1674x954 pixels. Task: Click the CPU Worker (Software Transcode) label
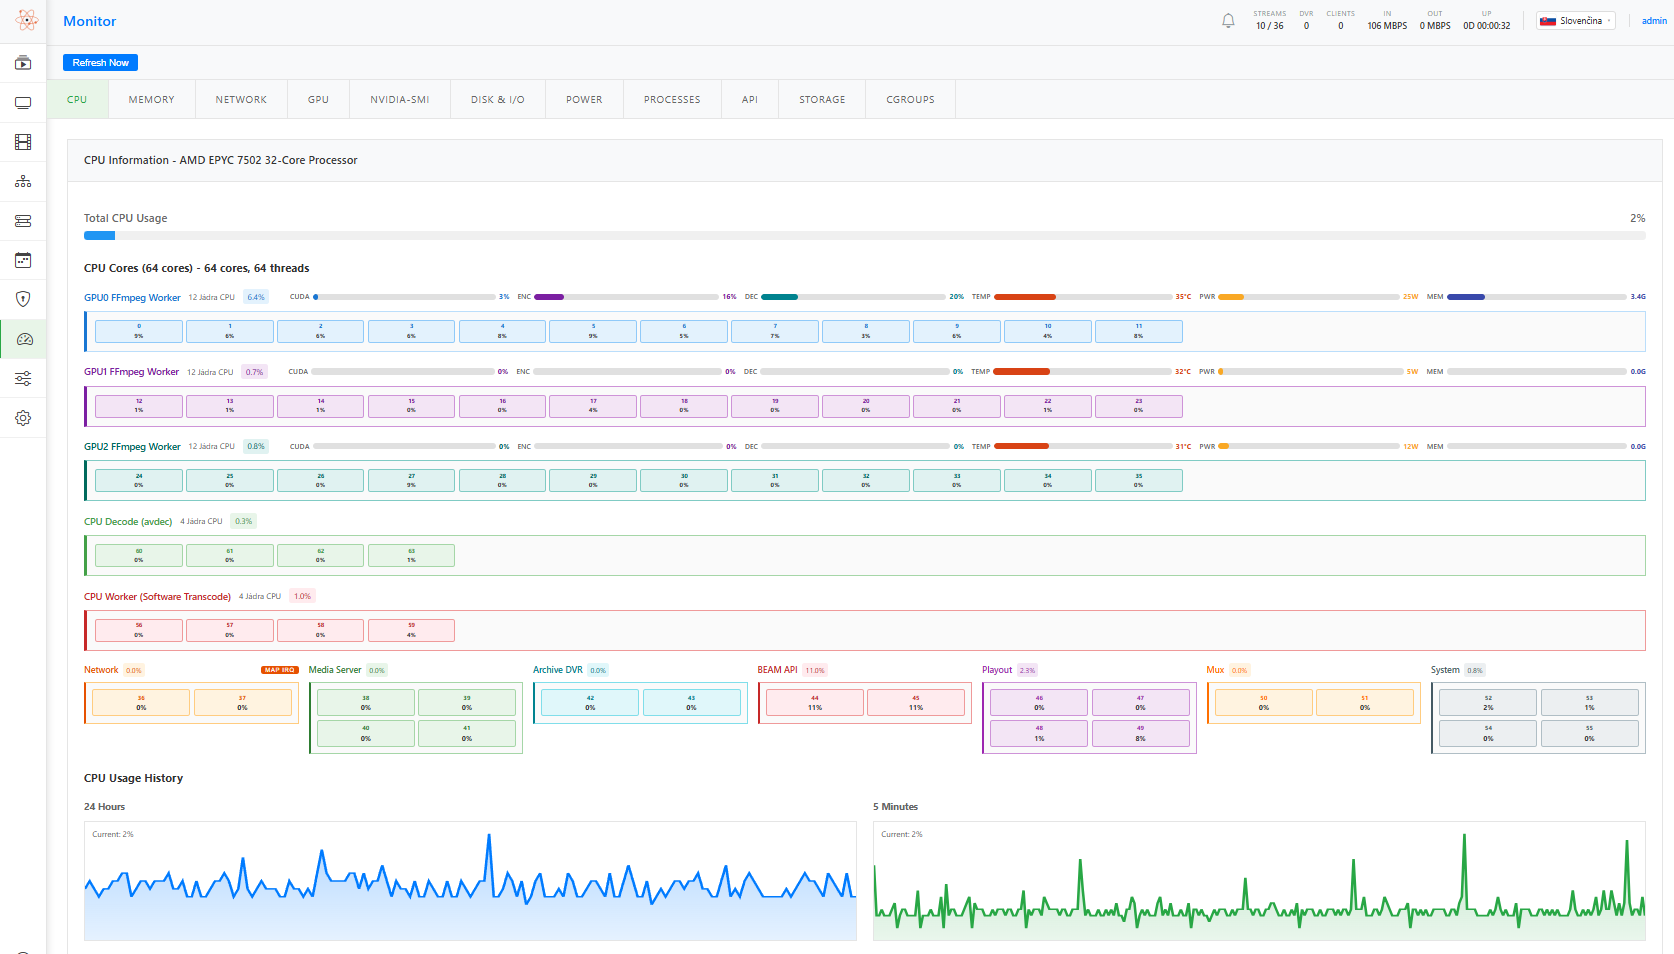pyautogui.click(x=157, y=597)
